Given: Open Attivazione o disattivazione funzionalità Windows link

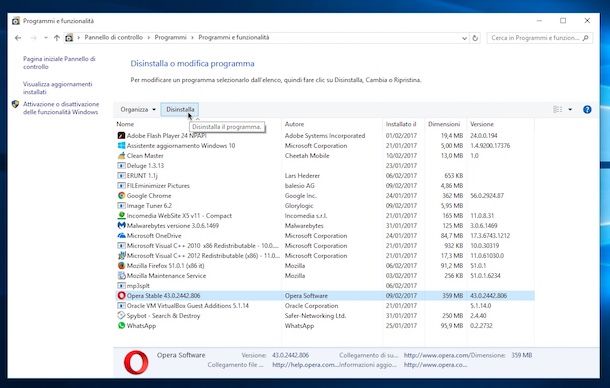Looking at the screenshot, I should coord(61,108).
